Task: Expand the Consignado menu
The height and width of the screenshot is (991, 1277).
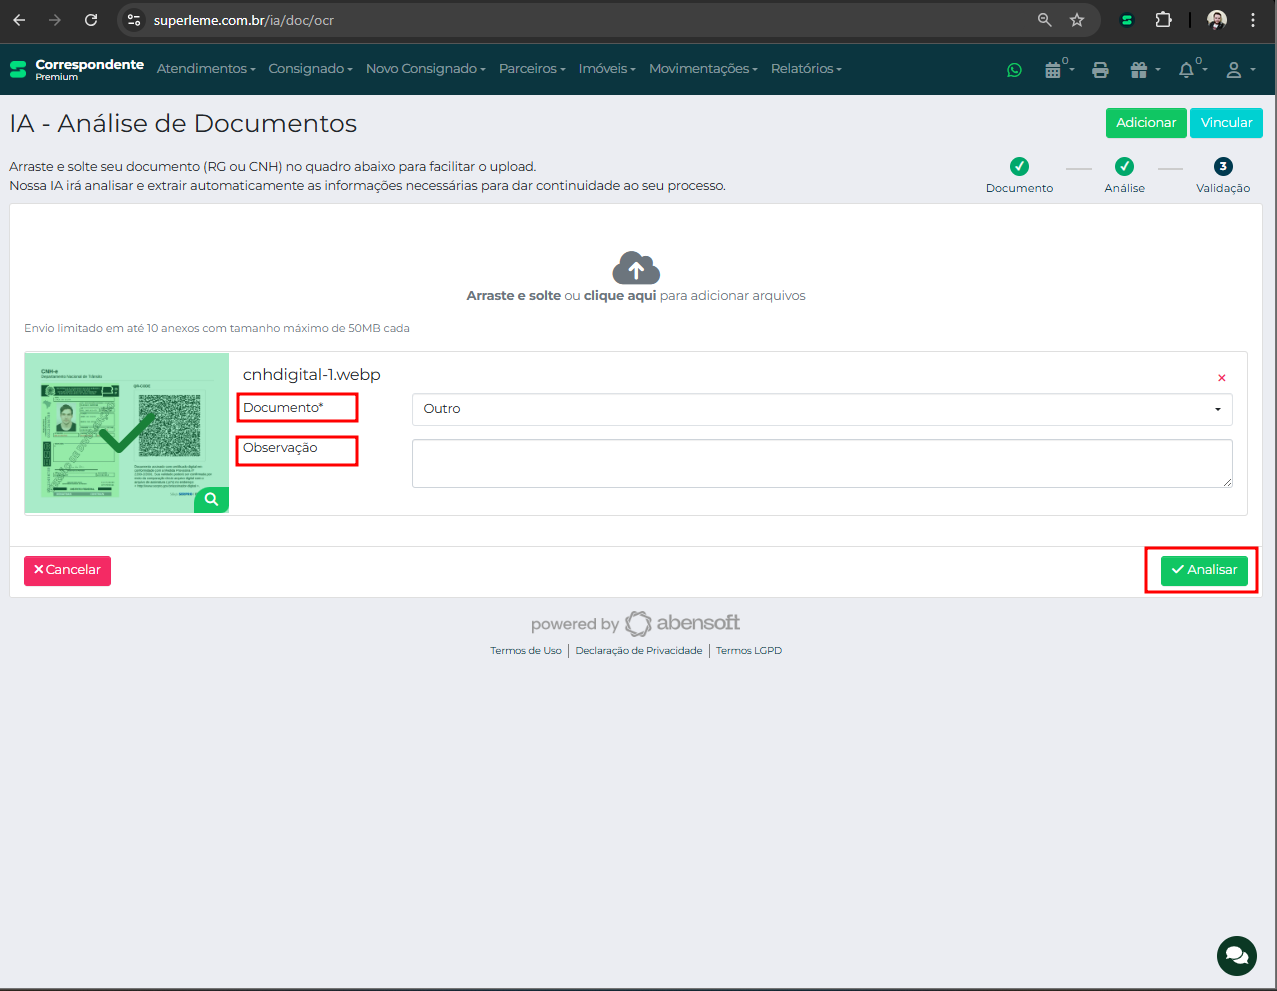Action: click(310, 69)
